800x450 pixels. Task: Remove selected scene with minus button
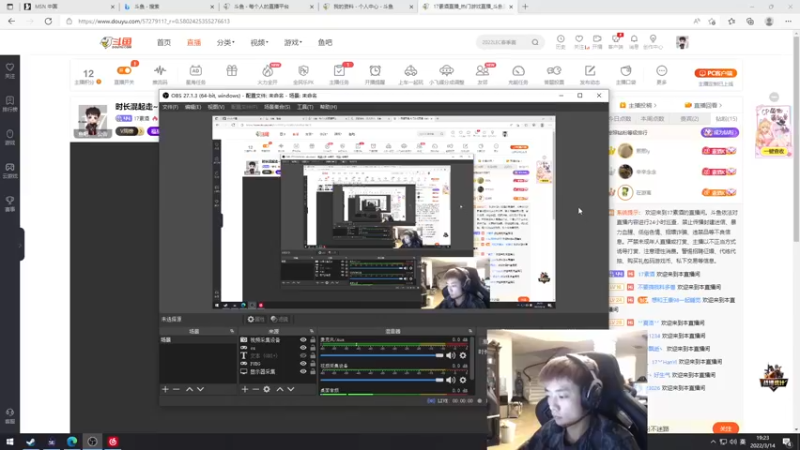coord(177,389)
